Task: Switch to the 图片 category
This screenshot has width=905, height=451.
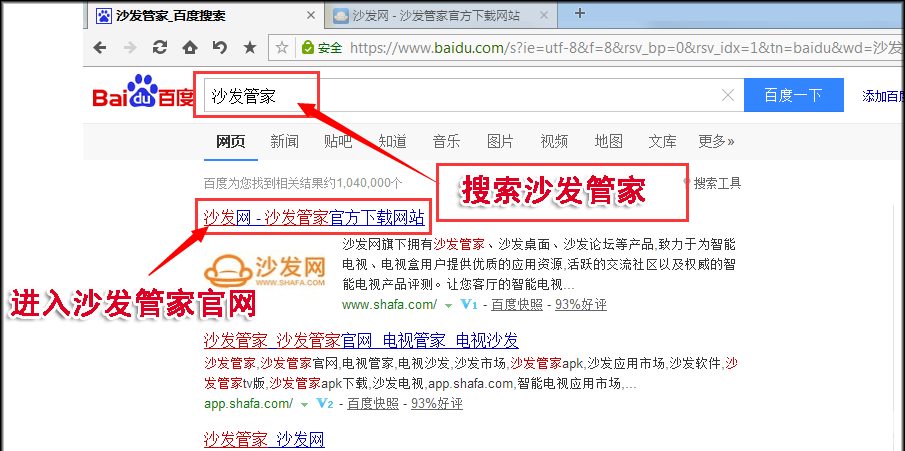Action: 500,141
